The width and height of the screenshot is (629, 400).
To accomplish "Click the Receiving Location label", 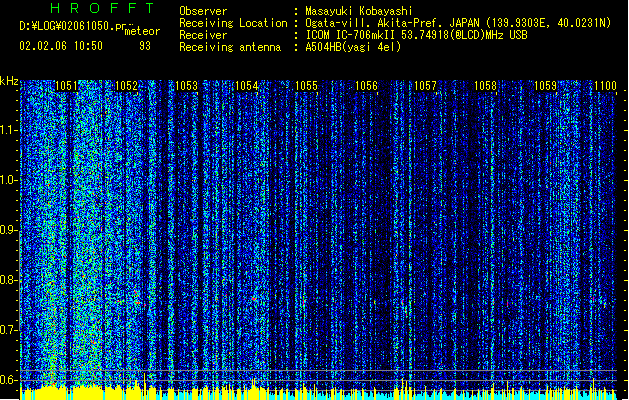I will click(x=233, y=23).
